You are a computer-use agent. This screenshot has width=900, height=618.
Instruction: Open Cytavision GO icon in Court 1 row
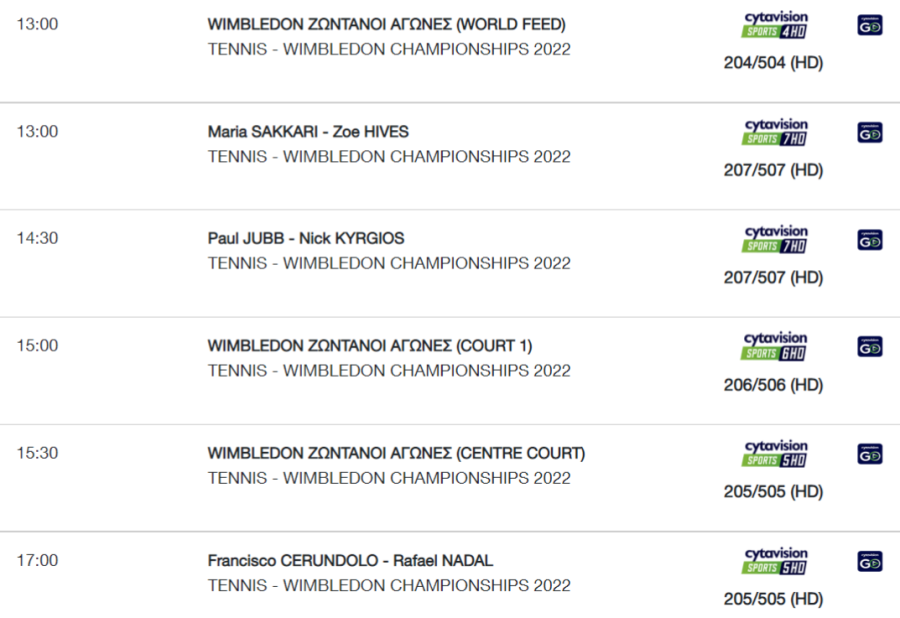click(870, 347)
